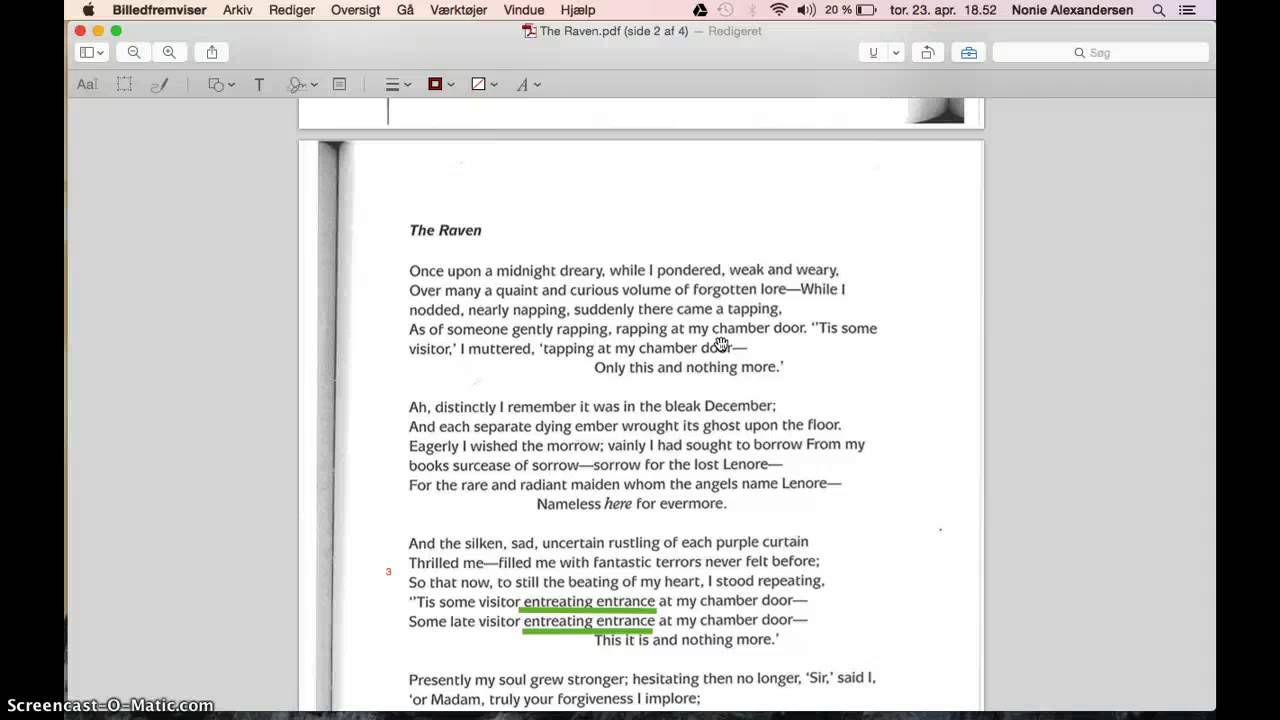Select the Text Selection tool (Aa)
This screenshot has width=1280, height=720.
pyautogui.click(x=87, y=85)
